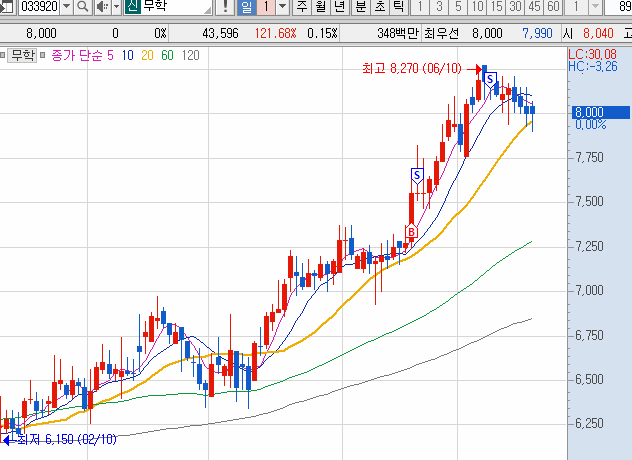Click the speaker sound icon

click(x=102, y=8)
